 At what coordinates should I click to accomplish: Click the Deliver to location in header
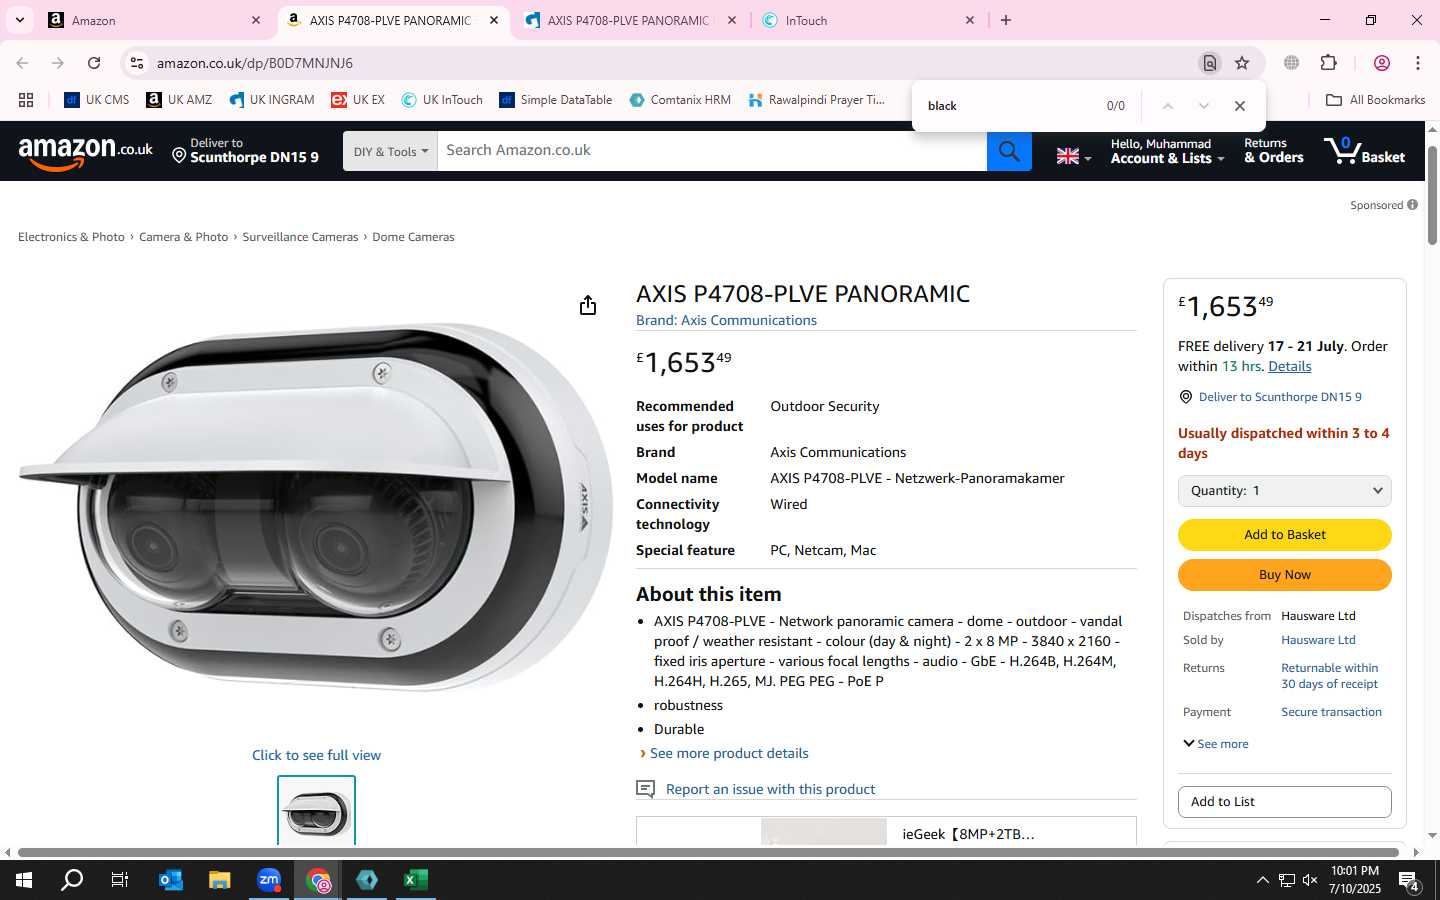245,151
